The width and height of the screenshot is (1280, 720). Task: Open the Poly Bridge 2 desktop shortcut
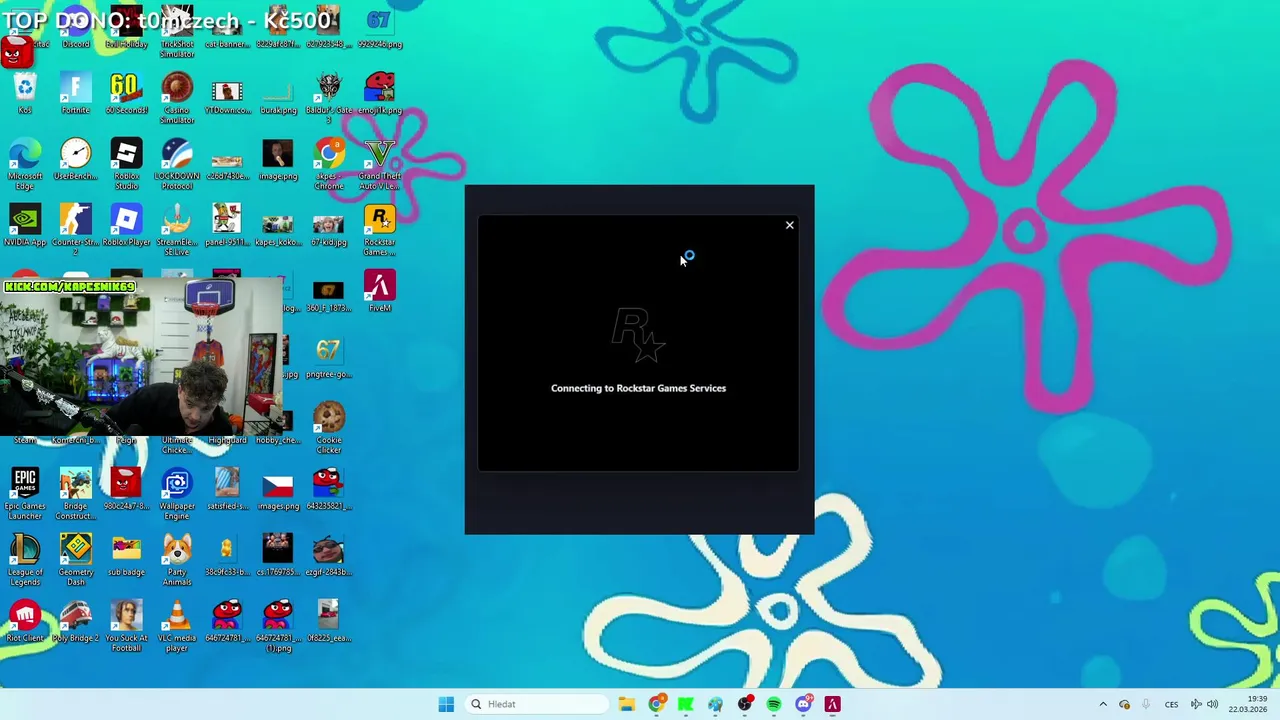coord(75,622)
